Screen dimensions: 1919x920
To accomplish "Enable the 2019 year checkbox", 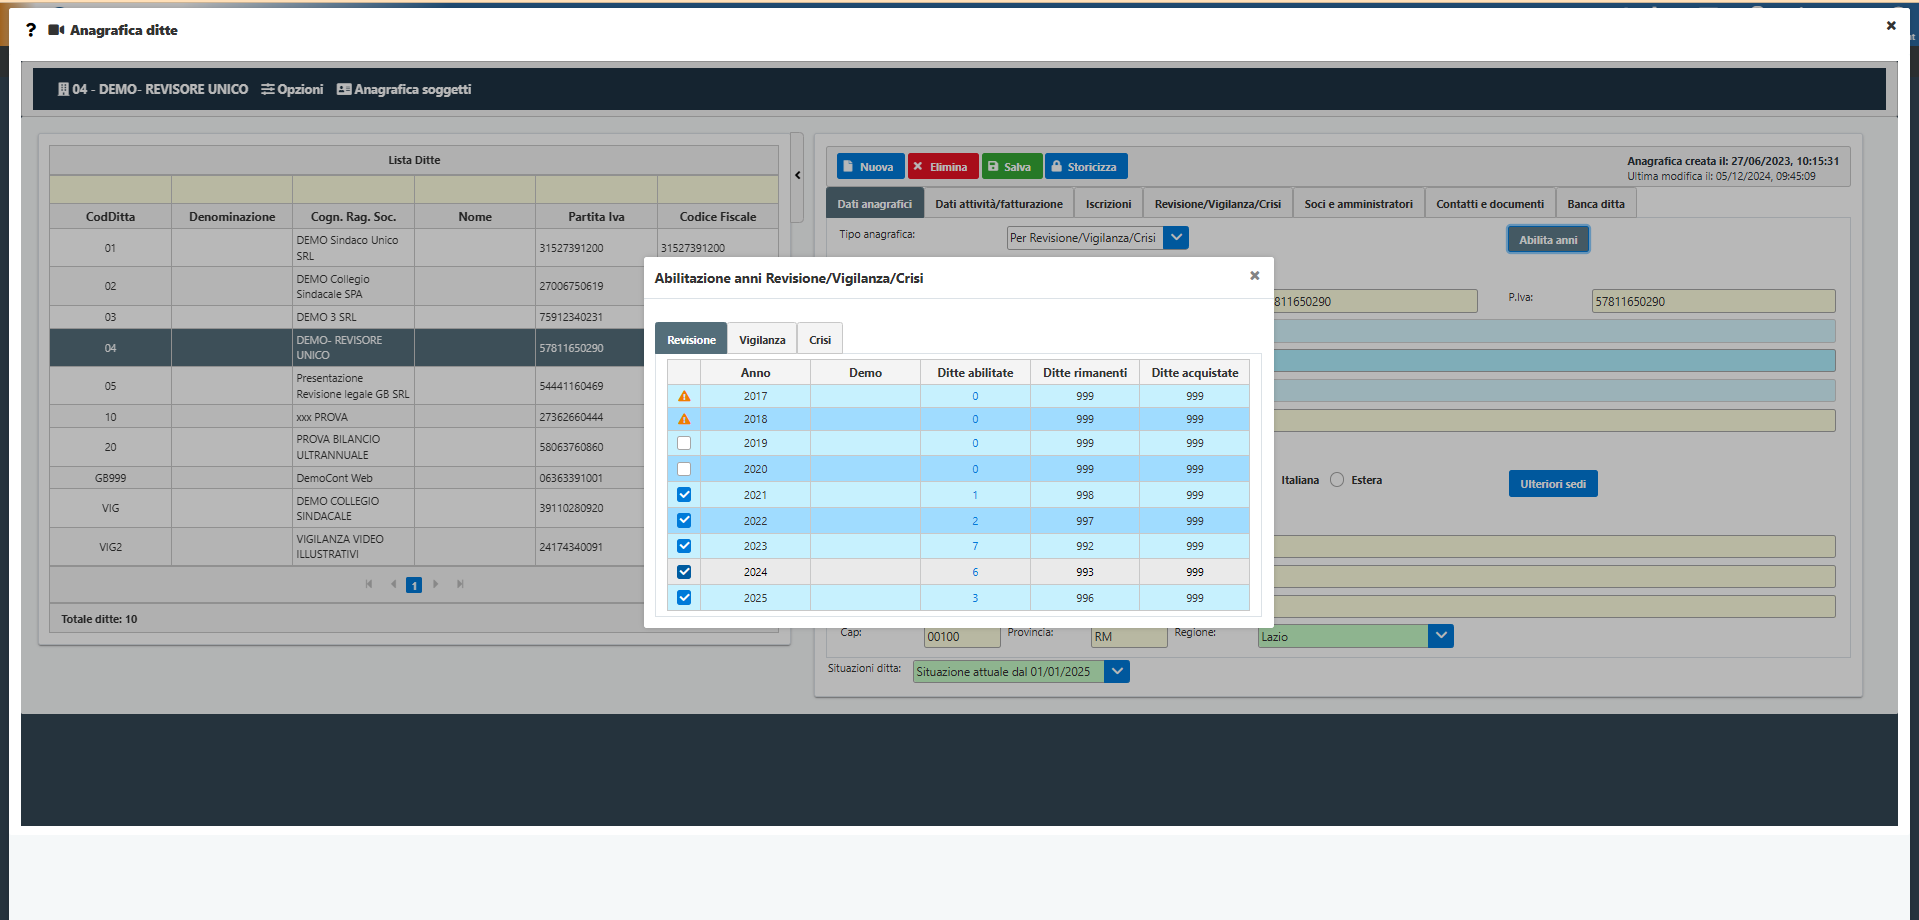I will (684, 443).
